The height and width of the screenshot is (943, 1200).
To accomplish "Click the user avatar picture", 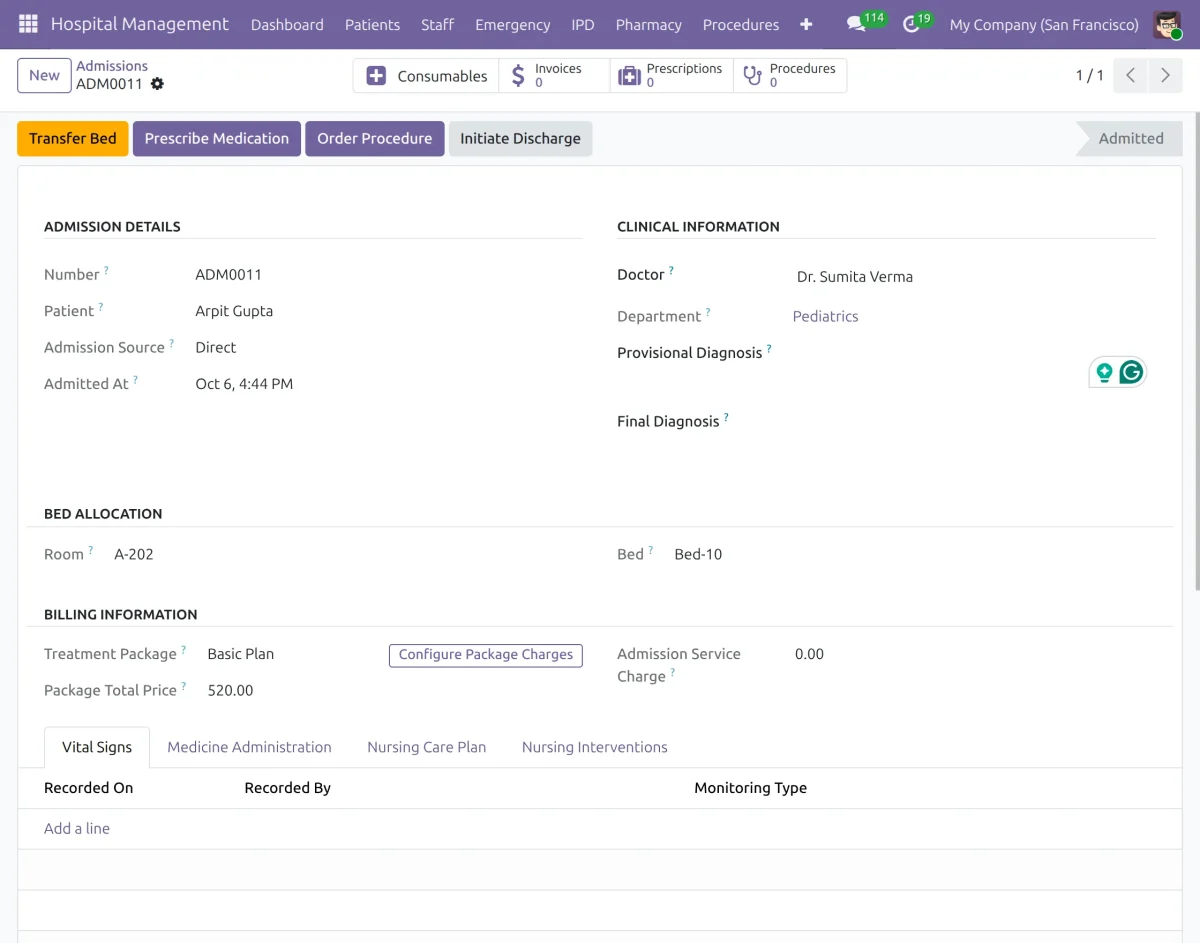I will pyautogui.click(x=1167, y=24).
